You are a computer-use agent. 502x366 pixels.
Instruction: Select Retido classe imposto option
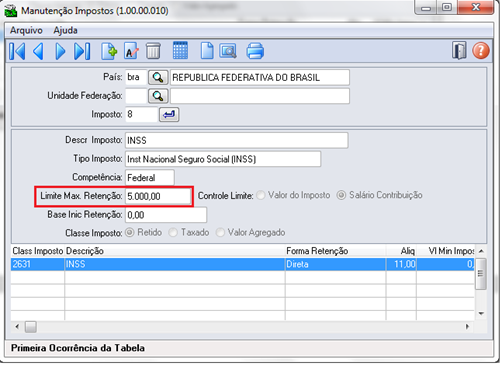pyautogui.click(x=130, y=232)
